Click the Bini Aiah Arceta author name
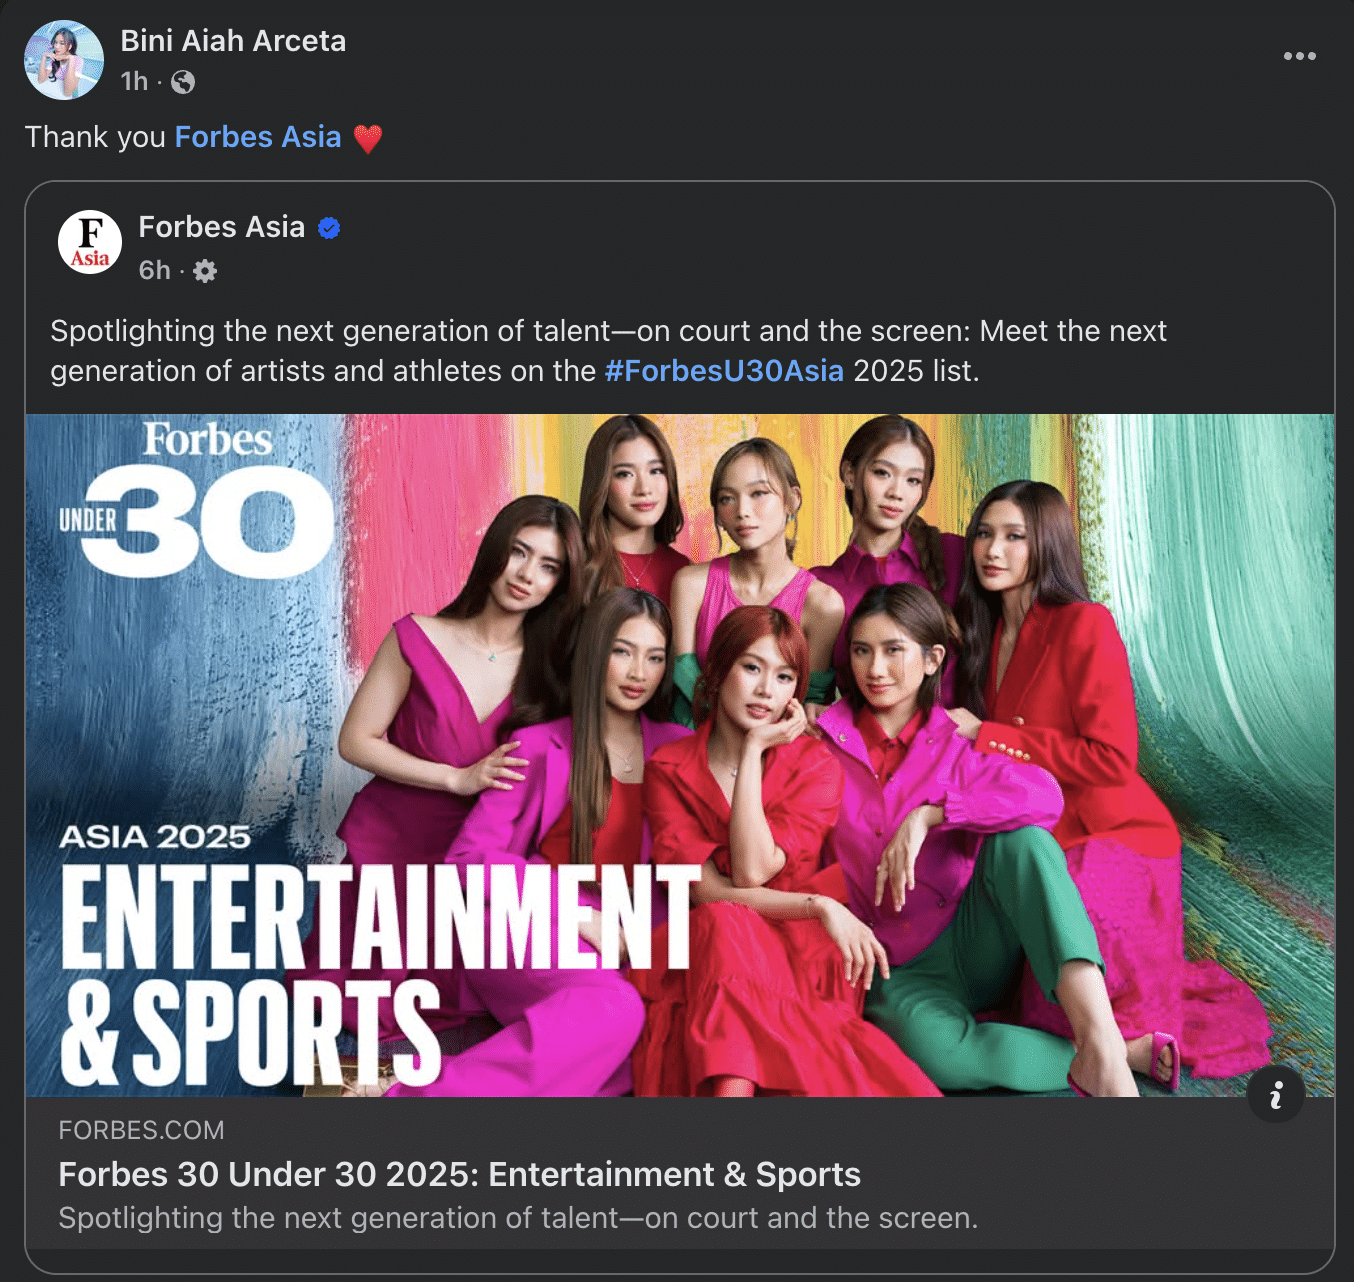This screenshot has height=1282, width=1354. (233, 41)
